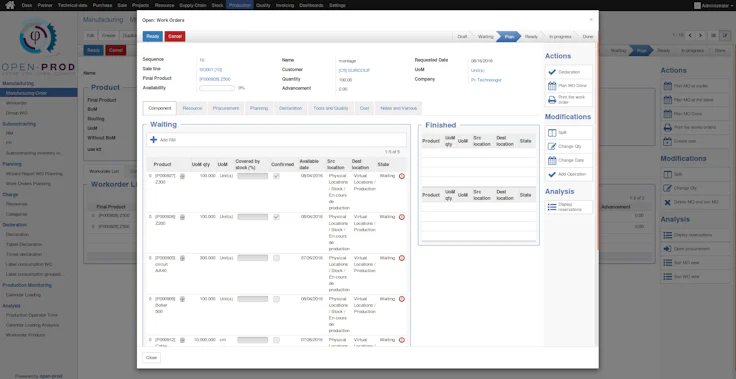Click the Declaration checkmark action in dialog
The image size is (736, 379).
pos(552,72)
